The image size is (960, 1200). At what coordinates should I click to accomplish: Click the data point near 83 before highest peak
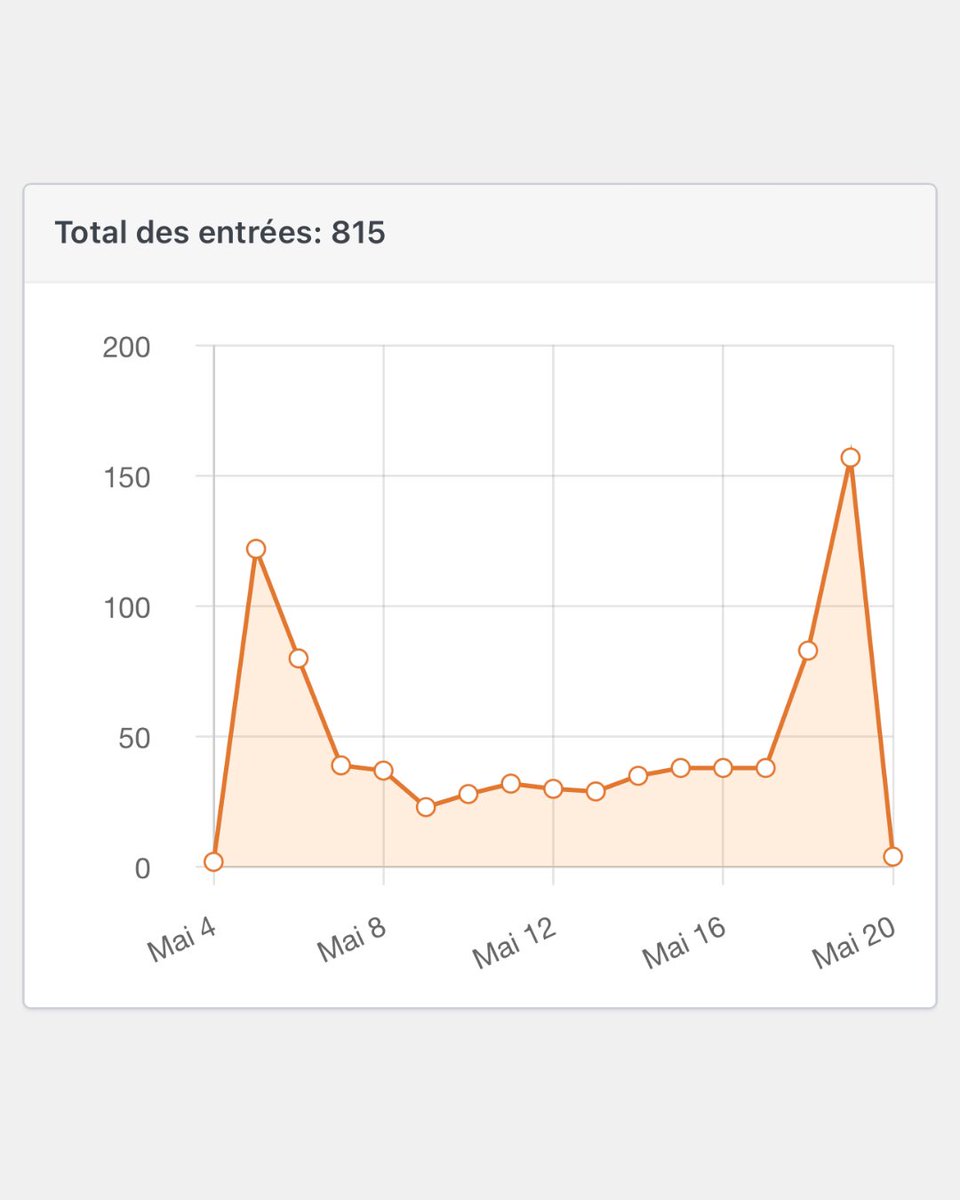808,650
